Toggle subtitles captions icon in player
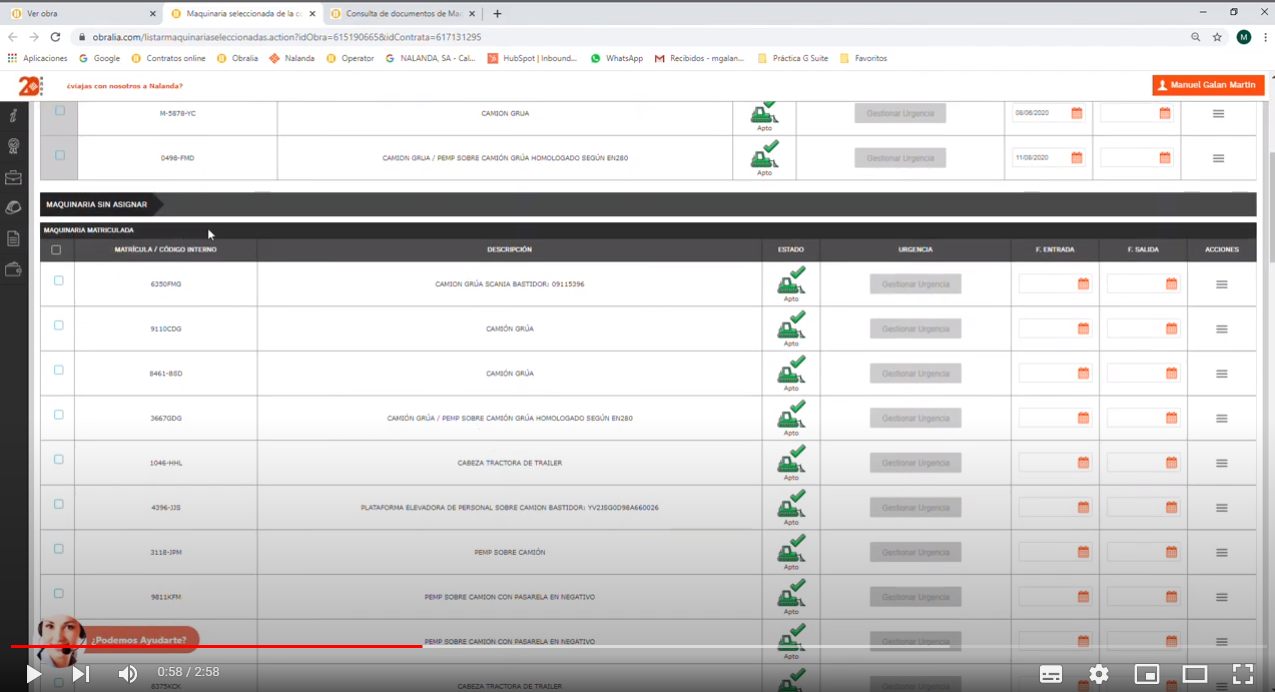Viewport: 1275px width, 692px height. coord(1051,674)
